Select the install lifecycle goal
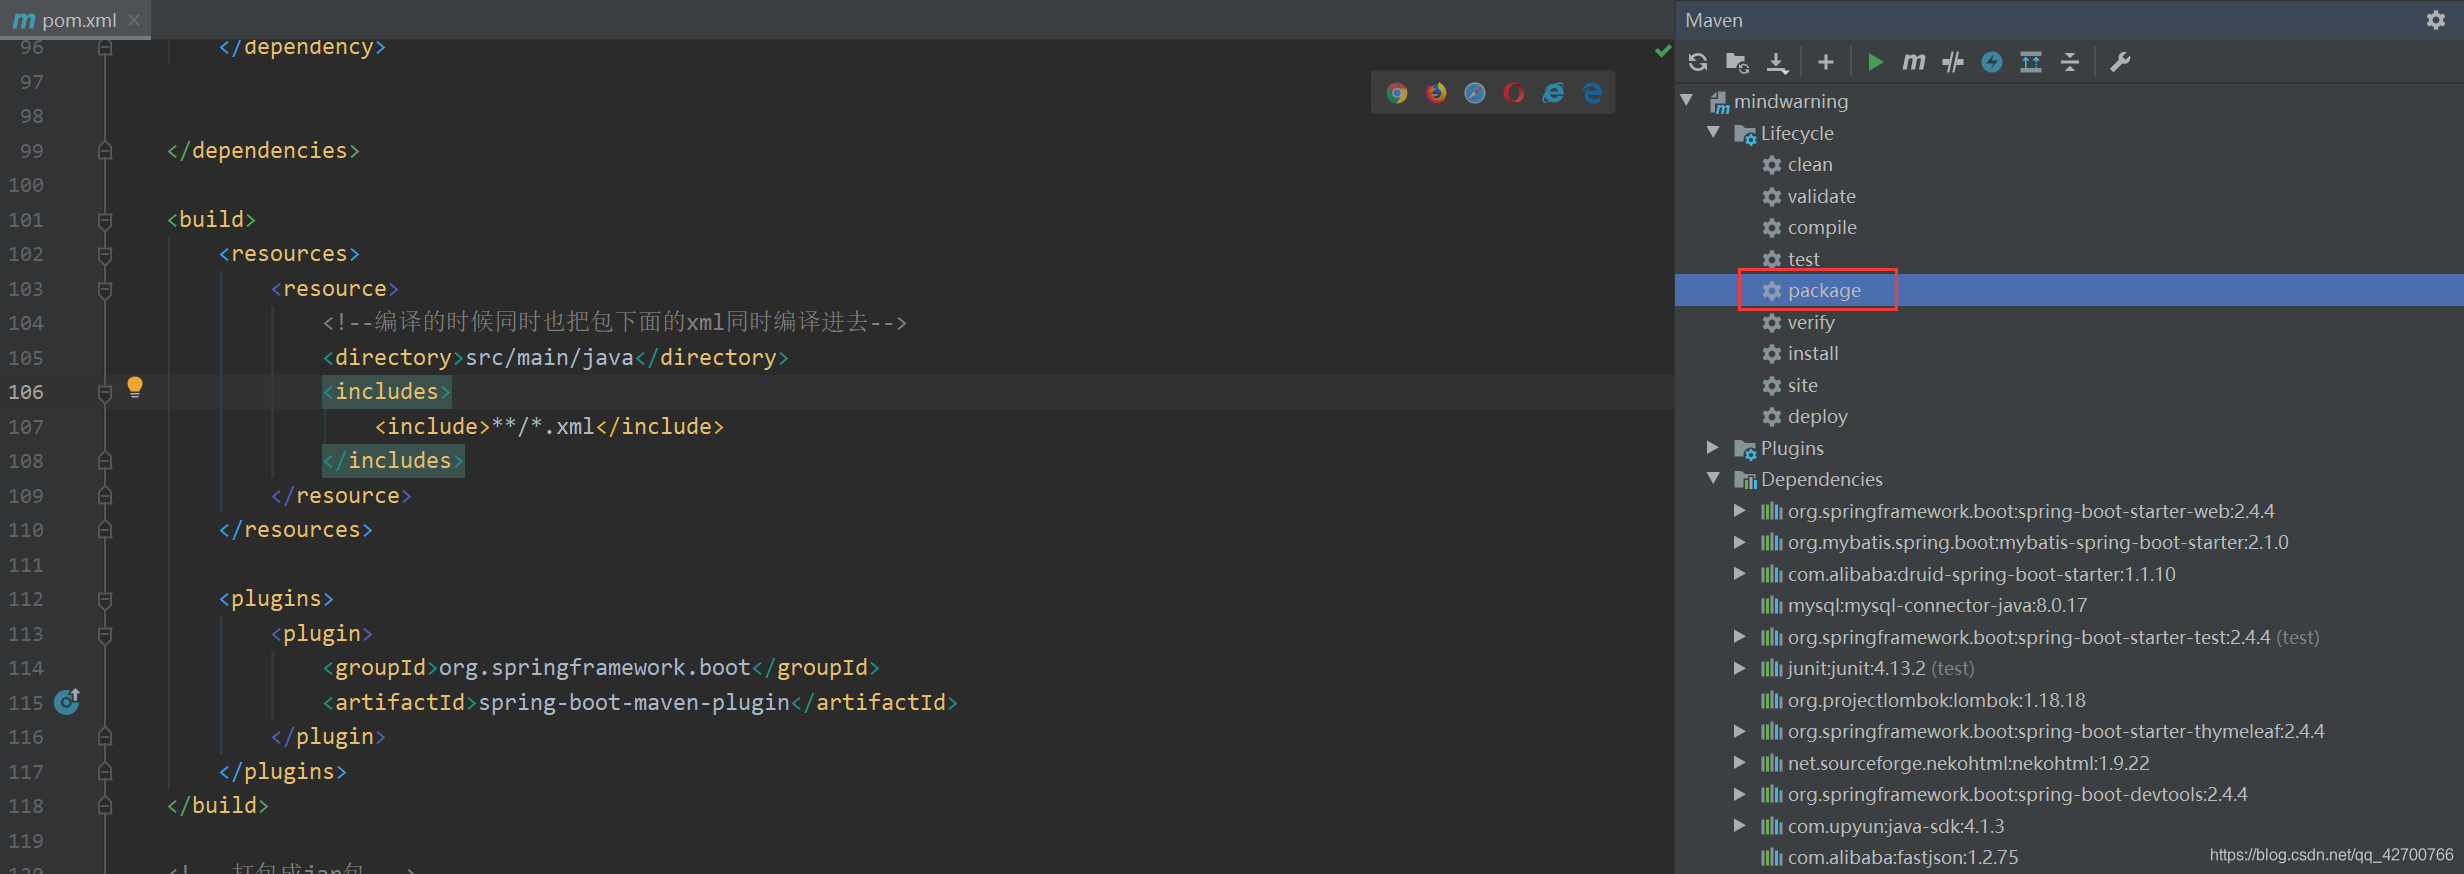This screenshot has height=874, width=2464. [1800, 353]
